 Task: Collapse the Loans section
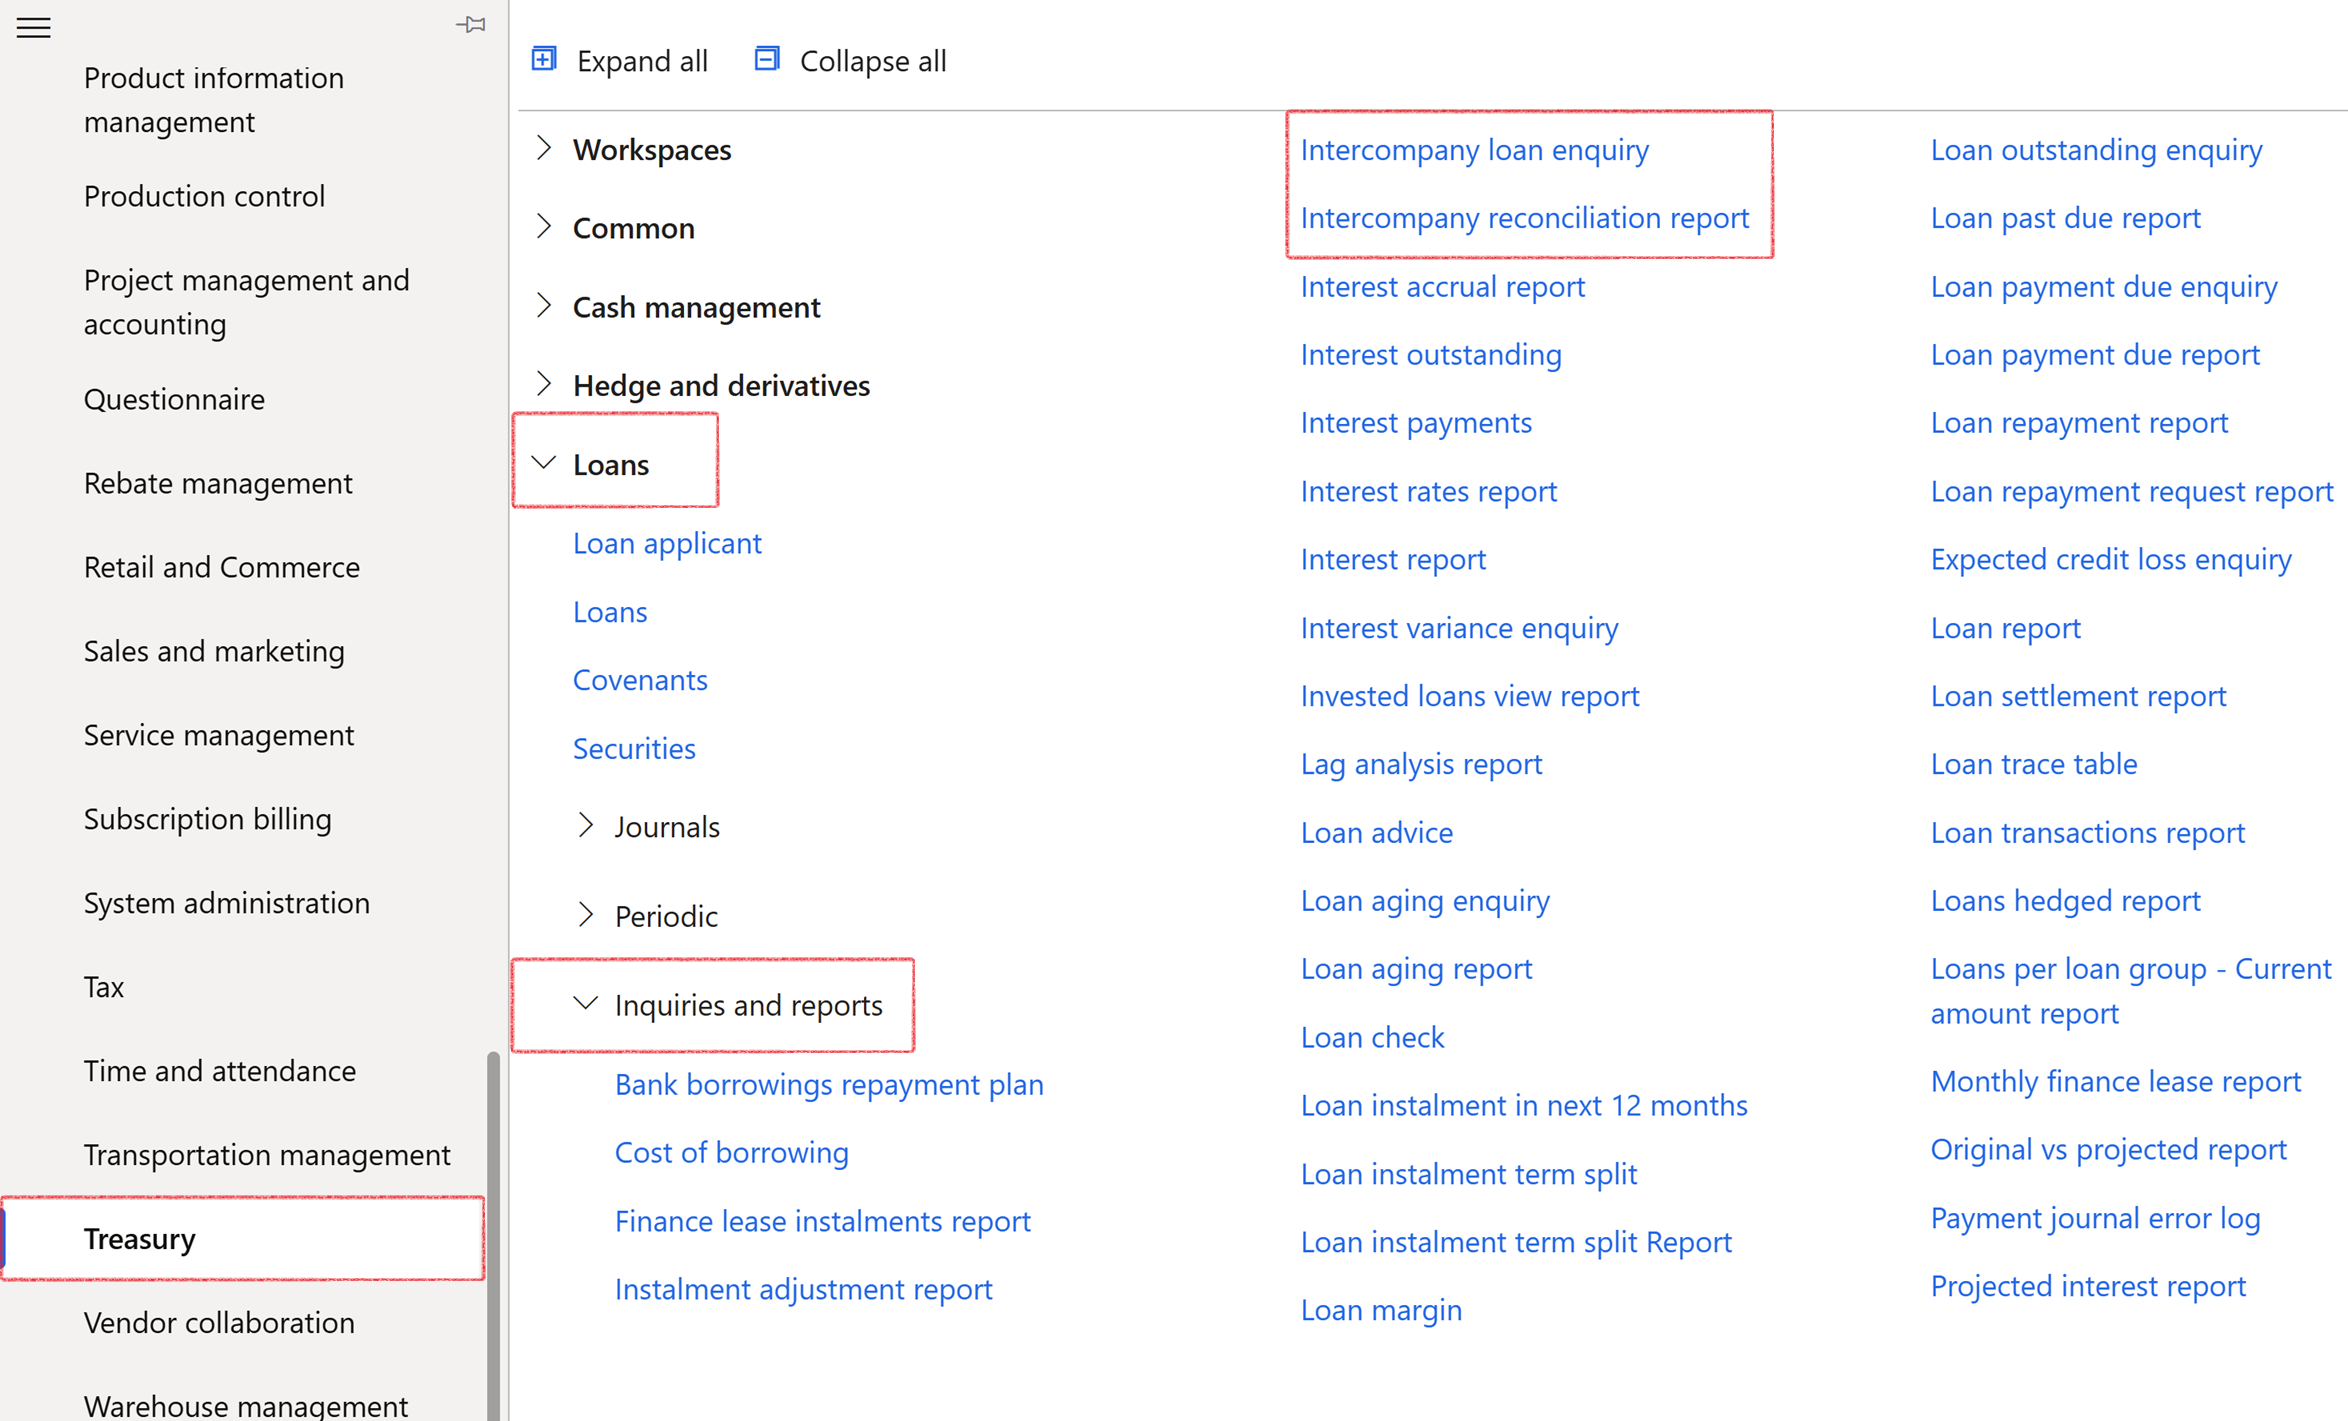pyautogui.click(x=544, y=464)
